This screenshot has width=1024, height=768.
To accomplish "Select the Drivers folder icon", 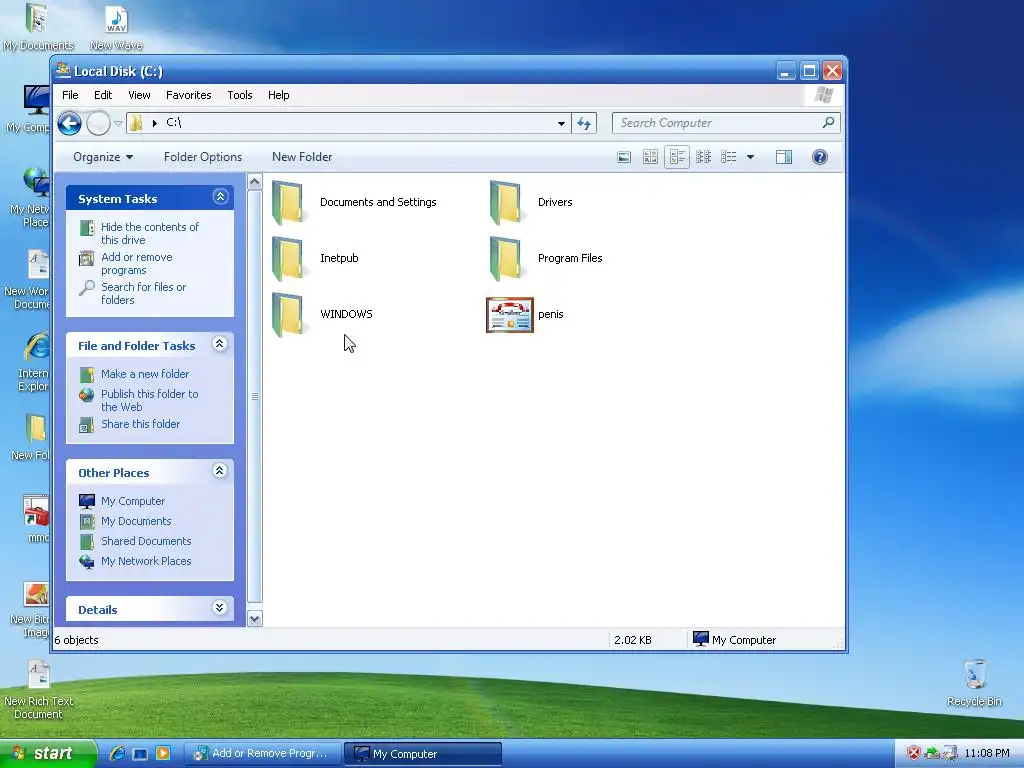I will pyautogui.click(x=506, y=202).
